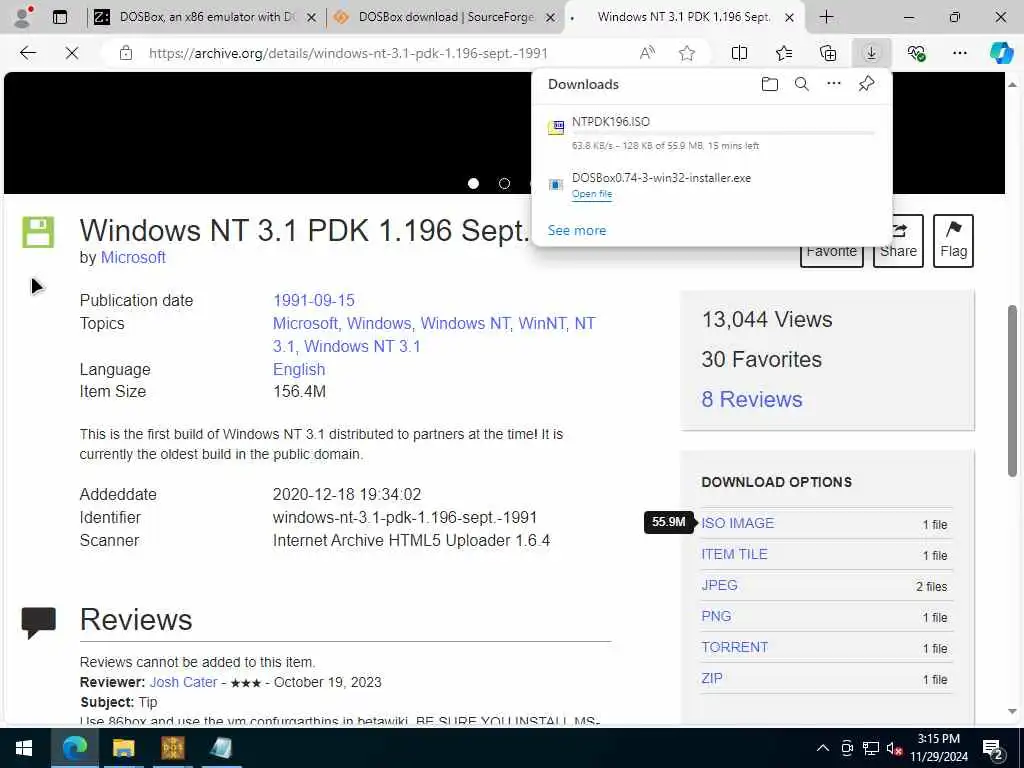Open file link for DOSBox installer
This screenshot has height=768, width=1024.
592,194
